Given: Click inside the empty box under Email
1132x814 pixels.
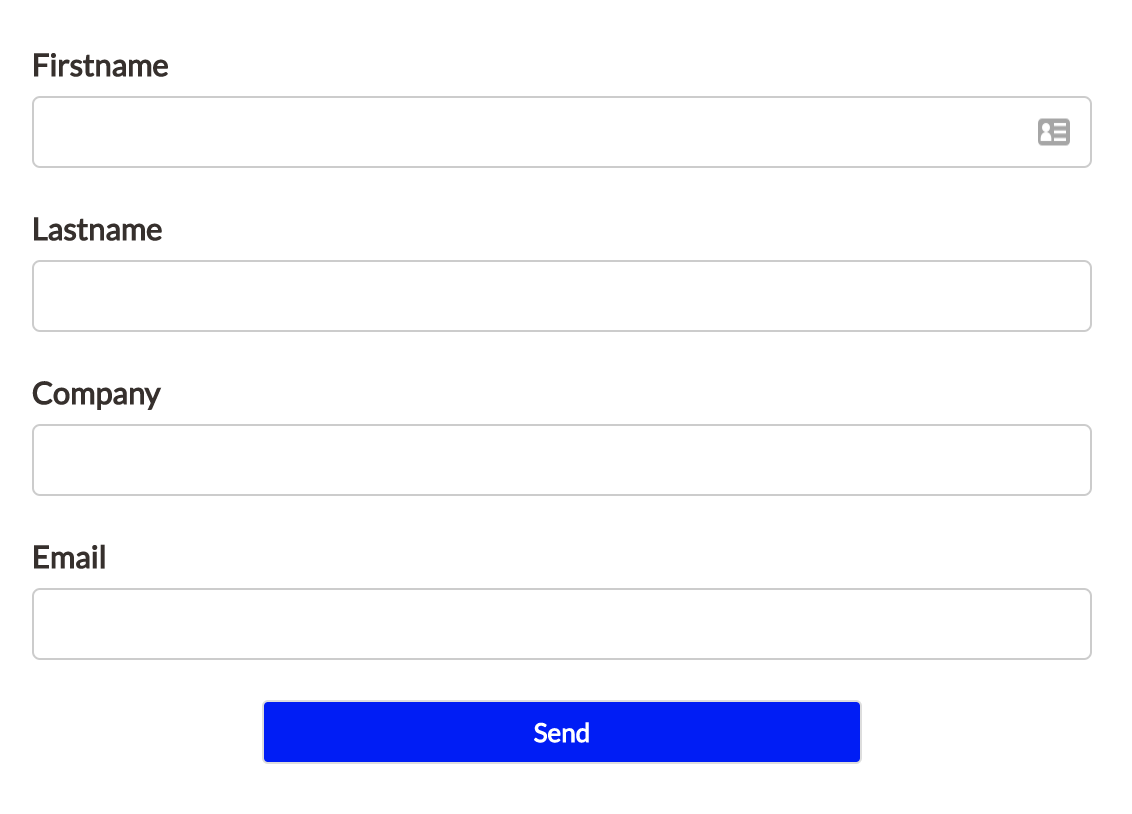Looking at the screenshot, I should (x=562, y=623).
